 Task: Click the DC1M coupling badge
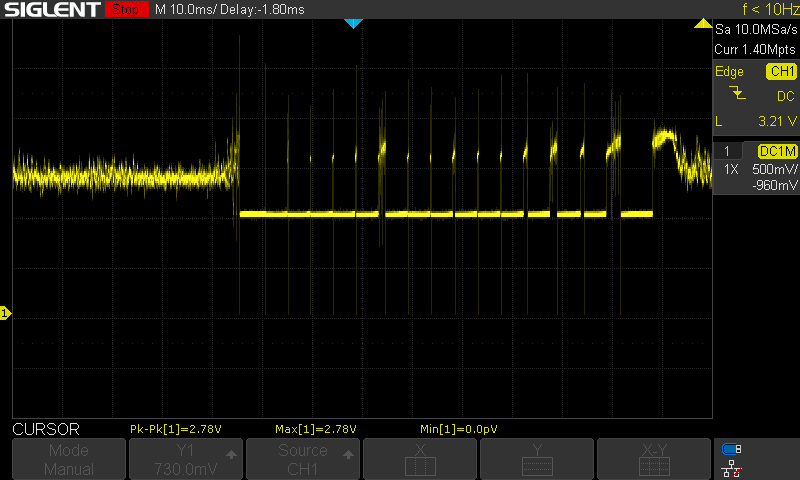coord(778,151)
